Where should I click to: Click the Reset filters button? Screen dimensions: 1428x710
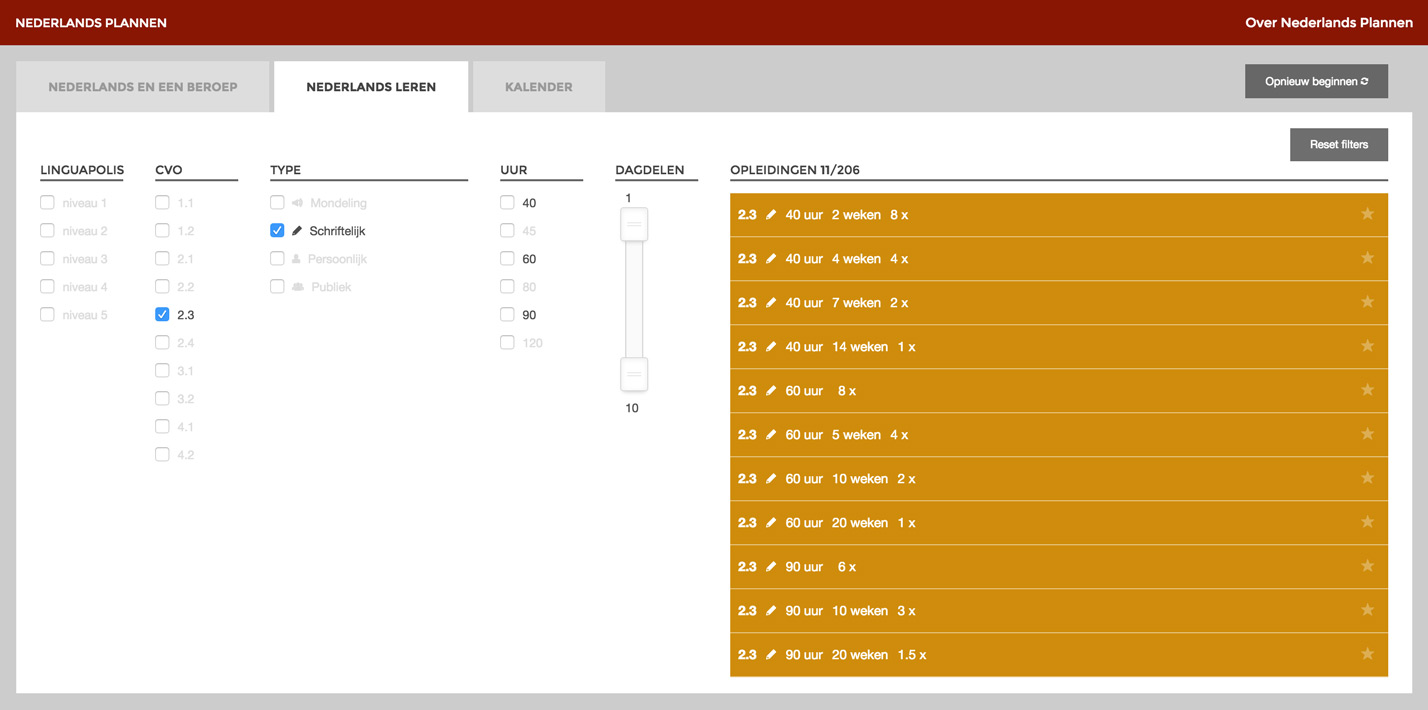click(1339, 144)
